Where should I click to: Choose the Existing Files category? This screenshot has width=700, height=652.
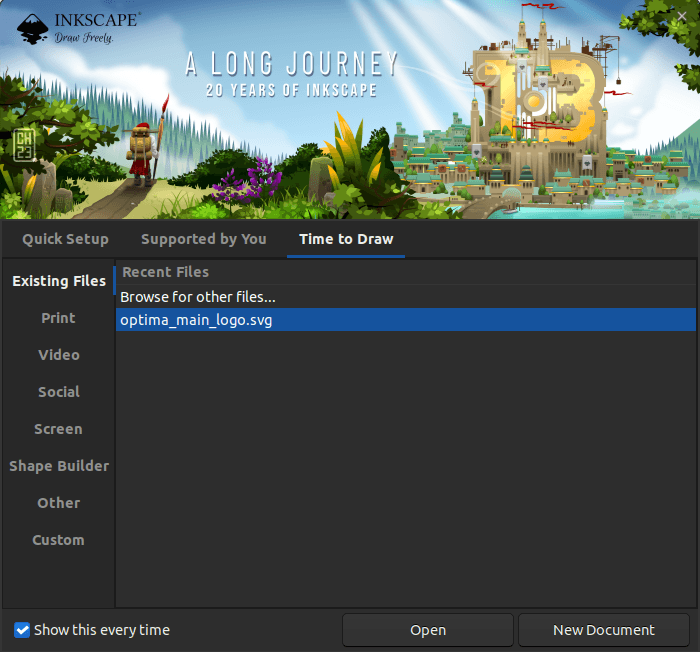59,281
